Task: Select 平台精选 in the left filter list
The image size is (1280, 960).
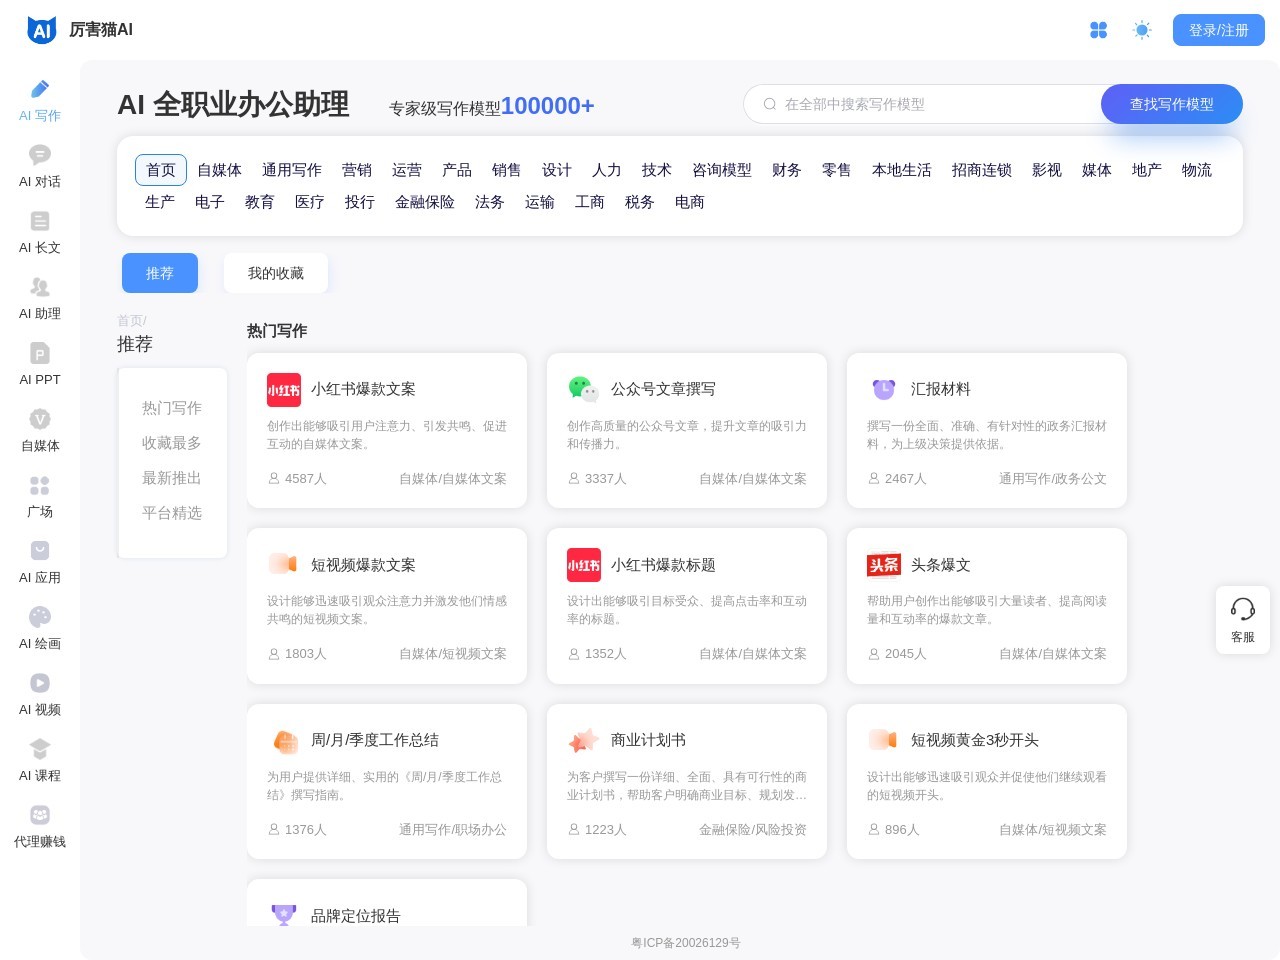Action: (x=172, y=513)
